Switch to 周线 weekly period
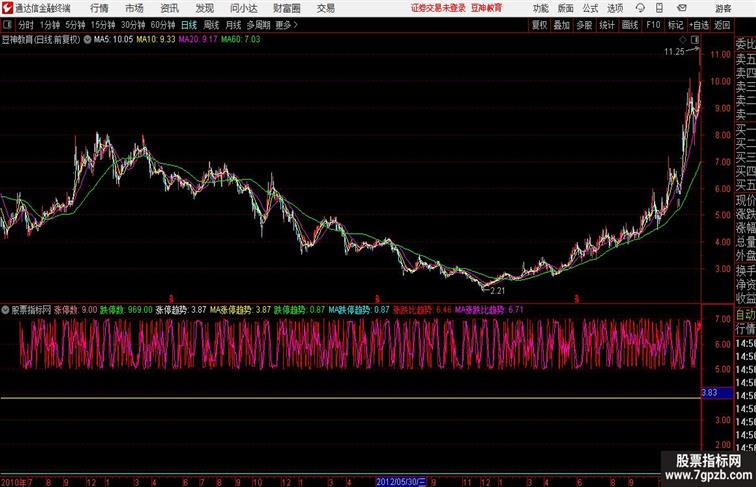Viewport: 756px width, 487px height. coord(211,25)
